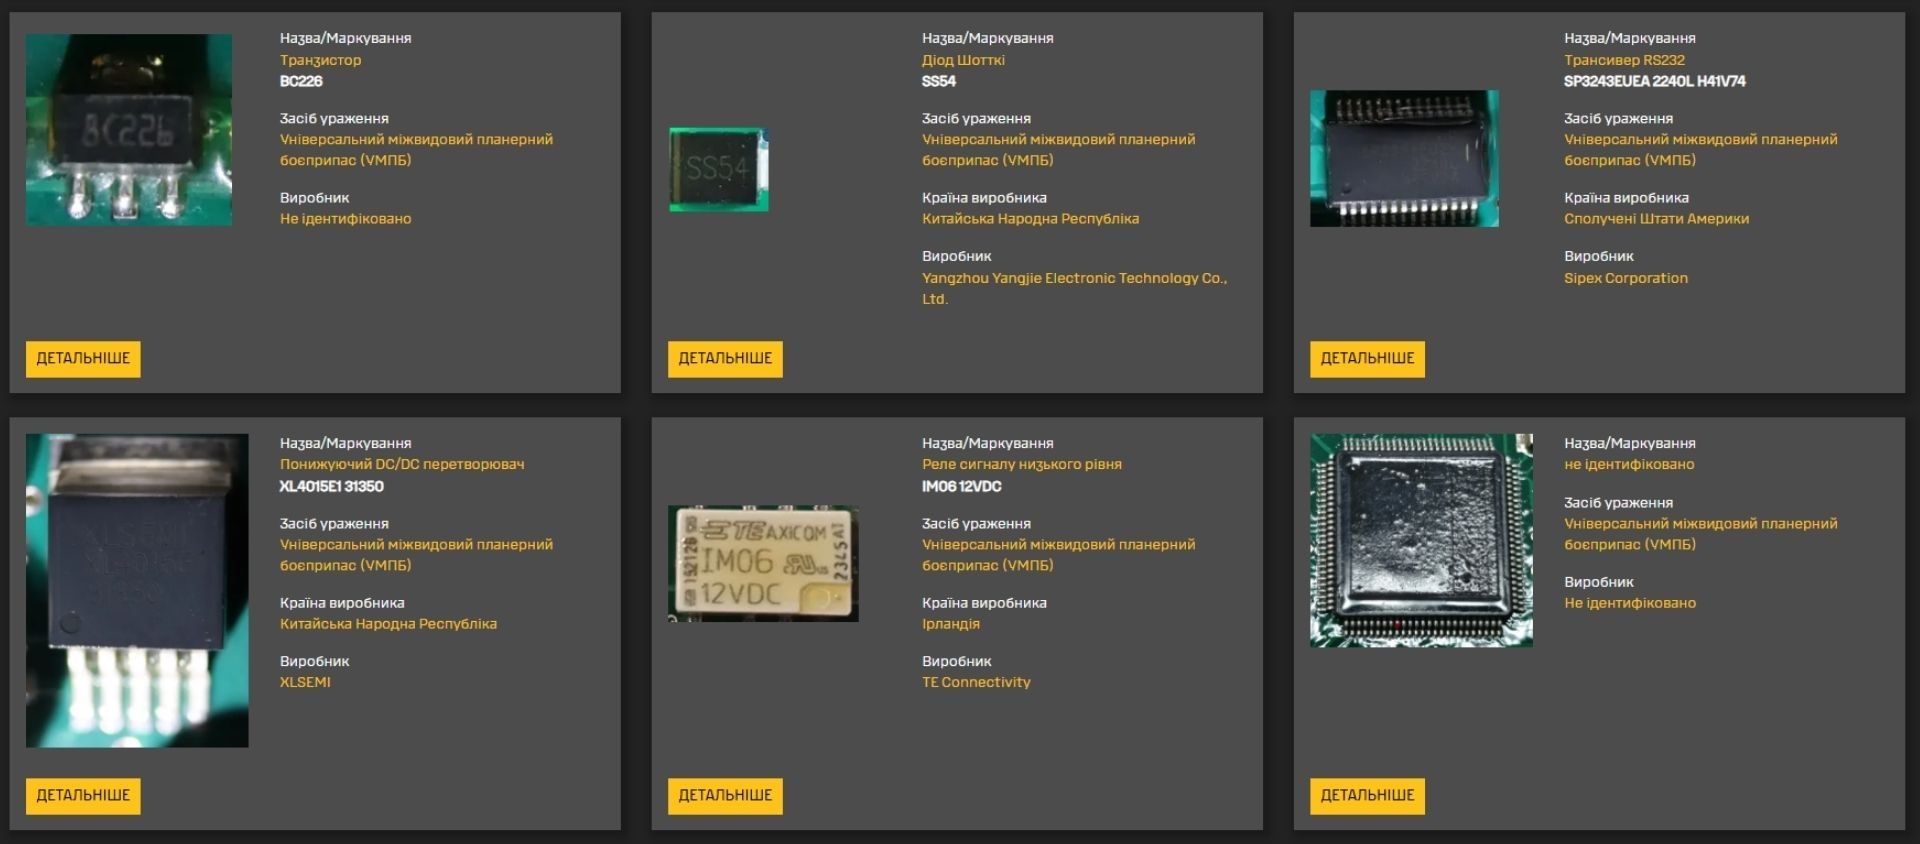
Task: Click the SS54 diode photo
Action: pos(719,169)
